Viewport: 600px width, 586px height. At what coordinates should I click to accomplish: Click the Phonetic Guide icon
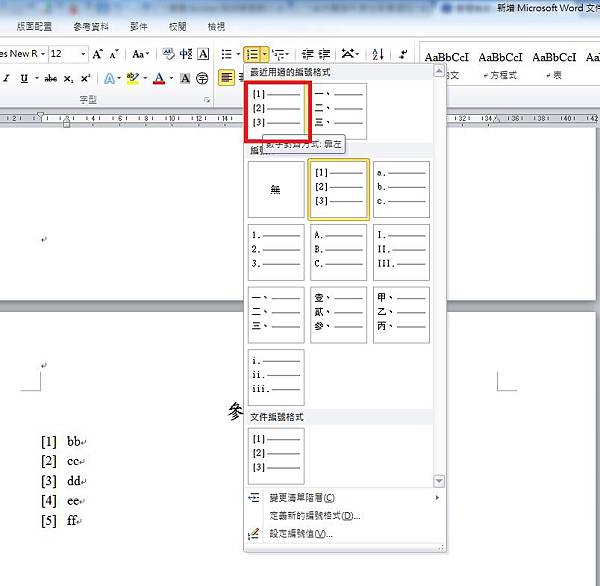(x=186, y=54)
